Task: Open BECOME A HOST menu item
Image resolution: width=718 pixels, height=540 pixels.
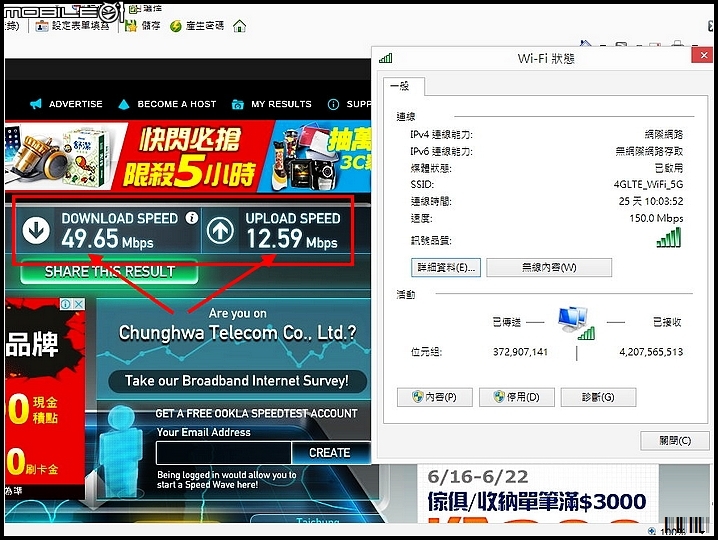Action: [x=177, y=104]
